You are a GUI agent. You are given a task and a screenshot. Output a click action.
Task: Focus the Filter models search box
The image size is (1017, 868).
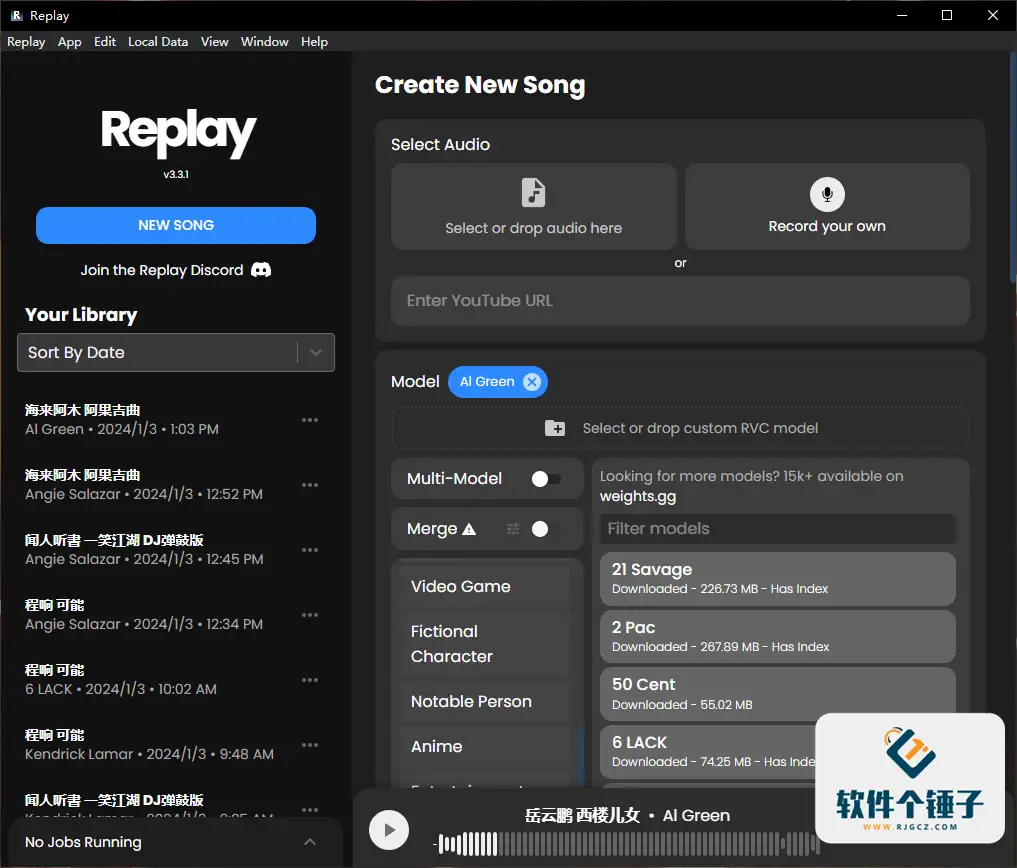(778, 529)
